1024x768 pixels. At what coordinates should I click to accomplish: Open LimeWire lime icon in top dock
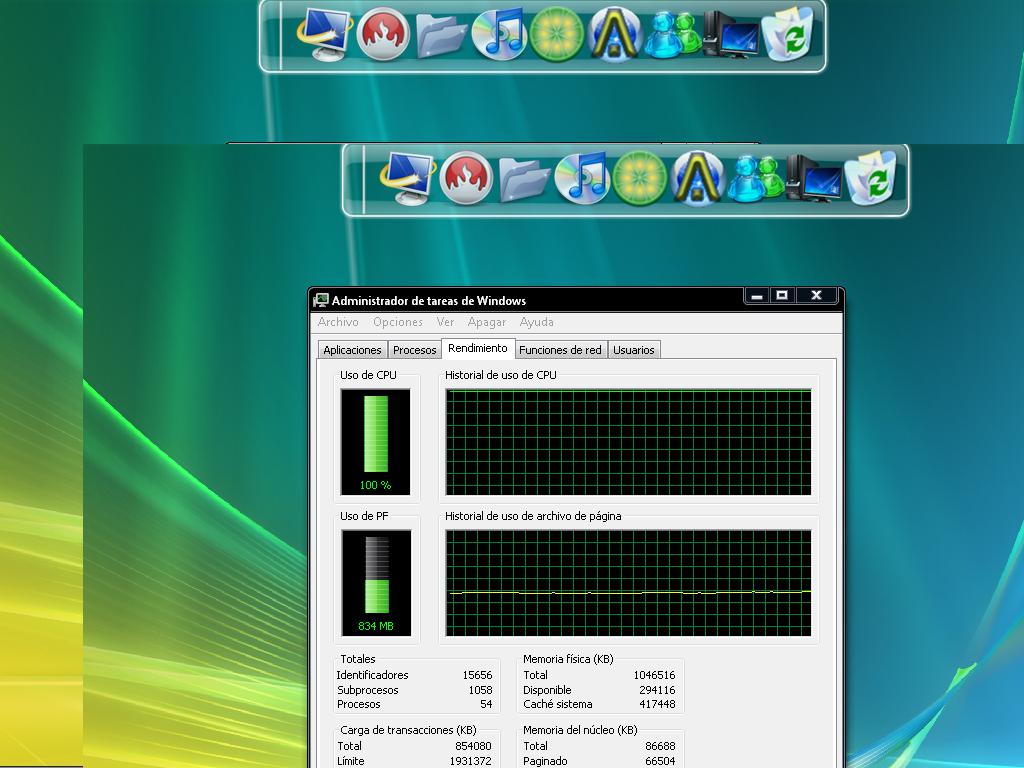coord(557,35)
